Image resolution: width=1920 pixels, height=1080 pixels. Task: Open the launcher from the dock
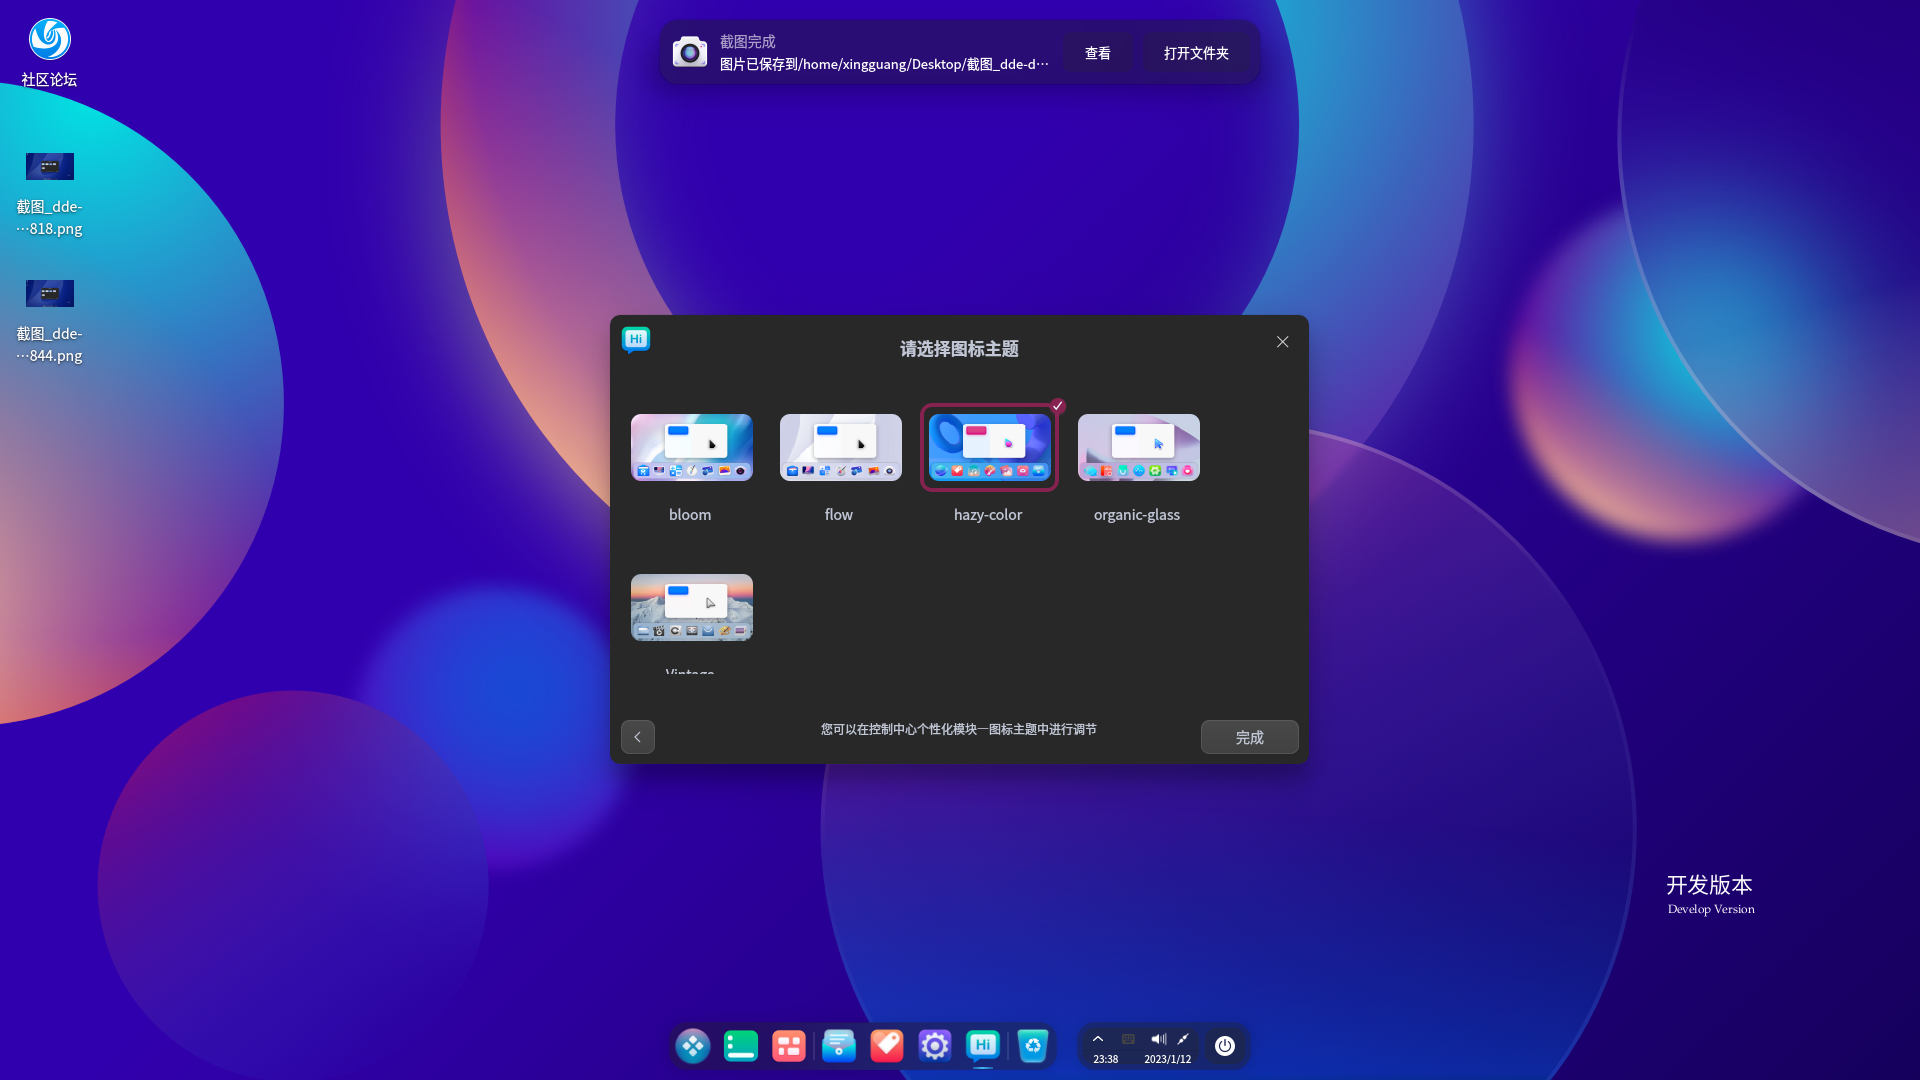pyautogui.click(x=693, y=1046)
